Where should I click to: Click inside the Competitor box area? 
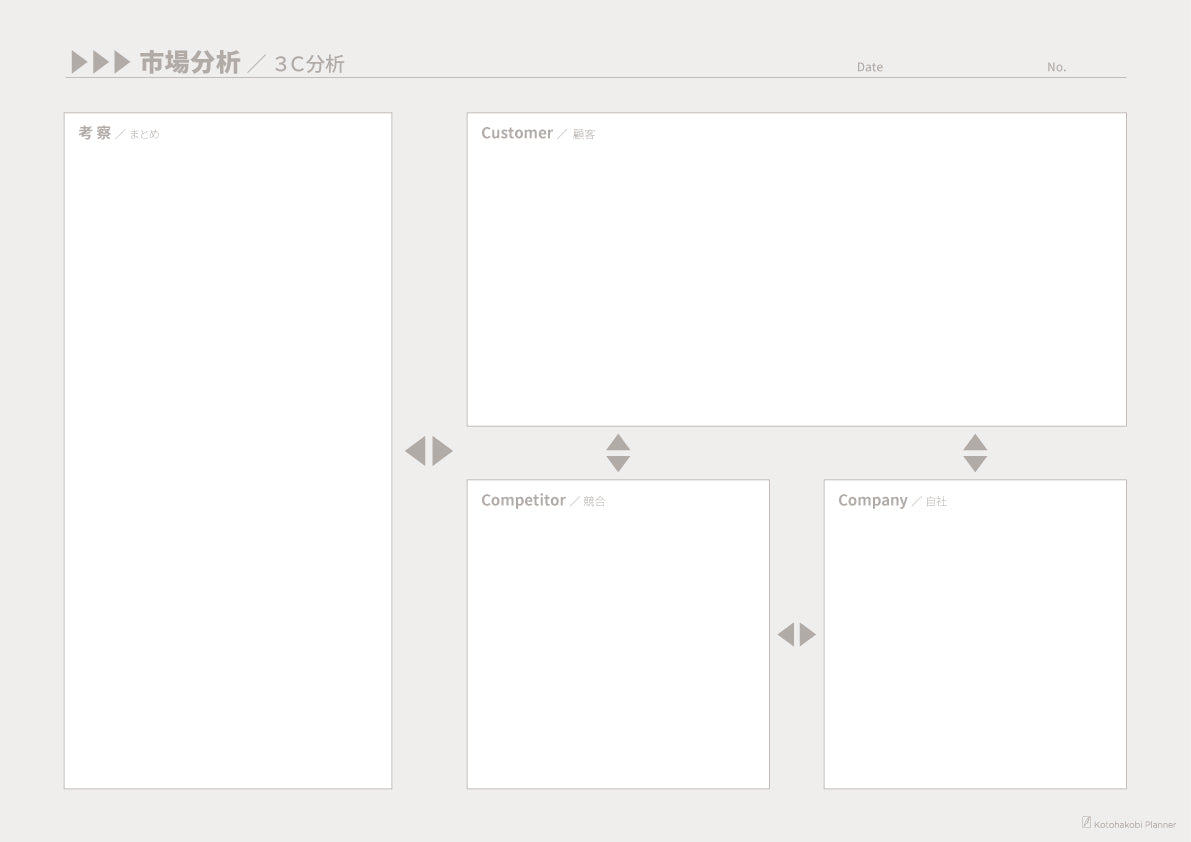(618, 645)
